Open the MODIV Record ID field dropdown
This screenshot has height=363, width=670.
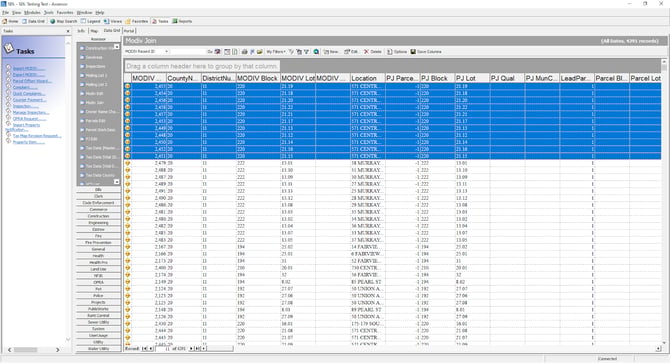pos(166,52)
